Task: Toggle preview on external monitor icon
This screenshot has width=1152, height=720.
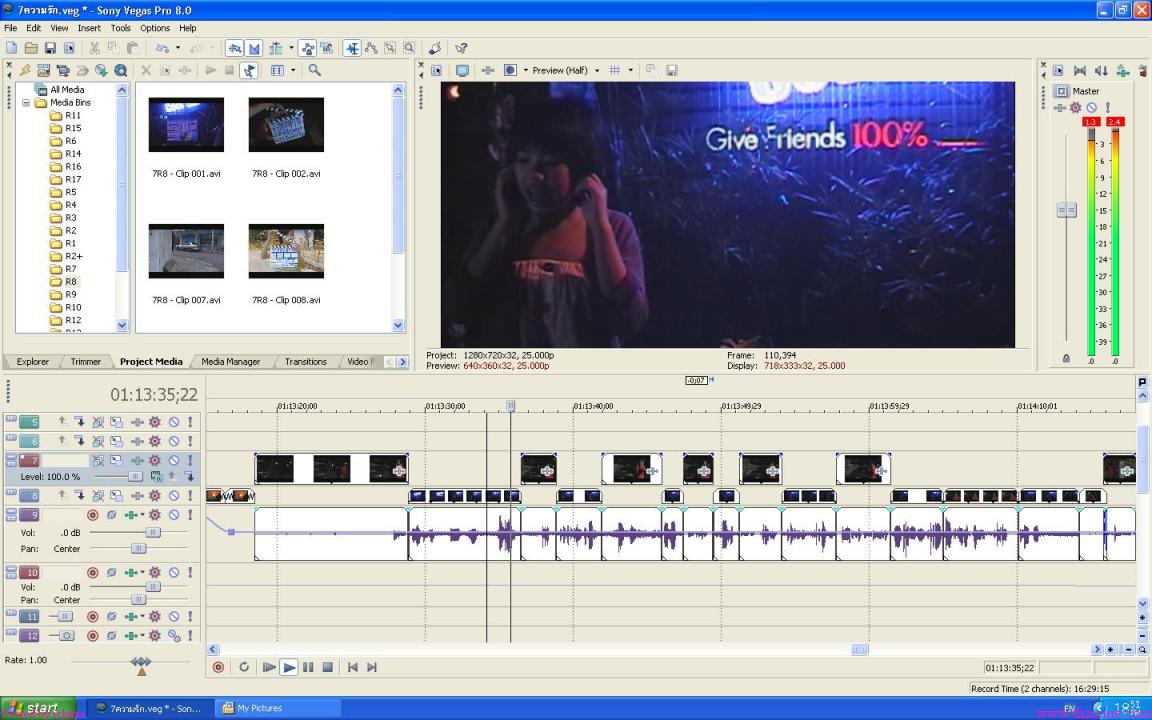Action: pos(462,71)
